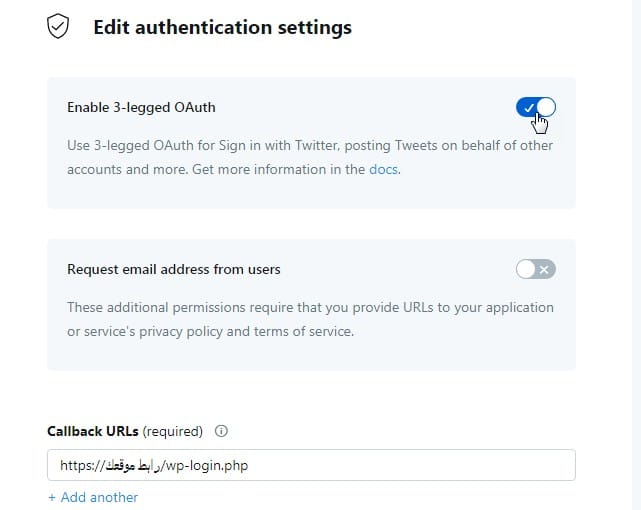Open the docs link

click(383, 170)
